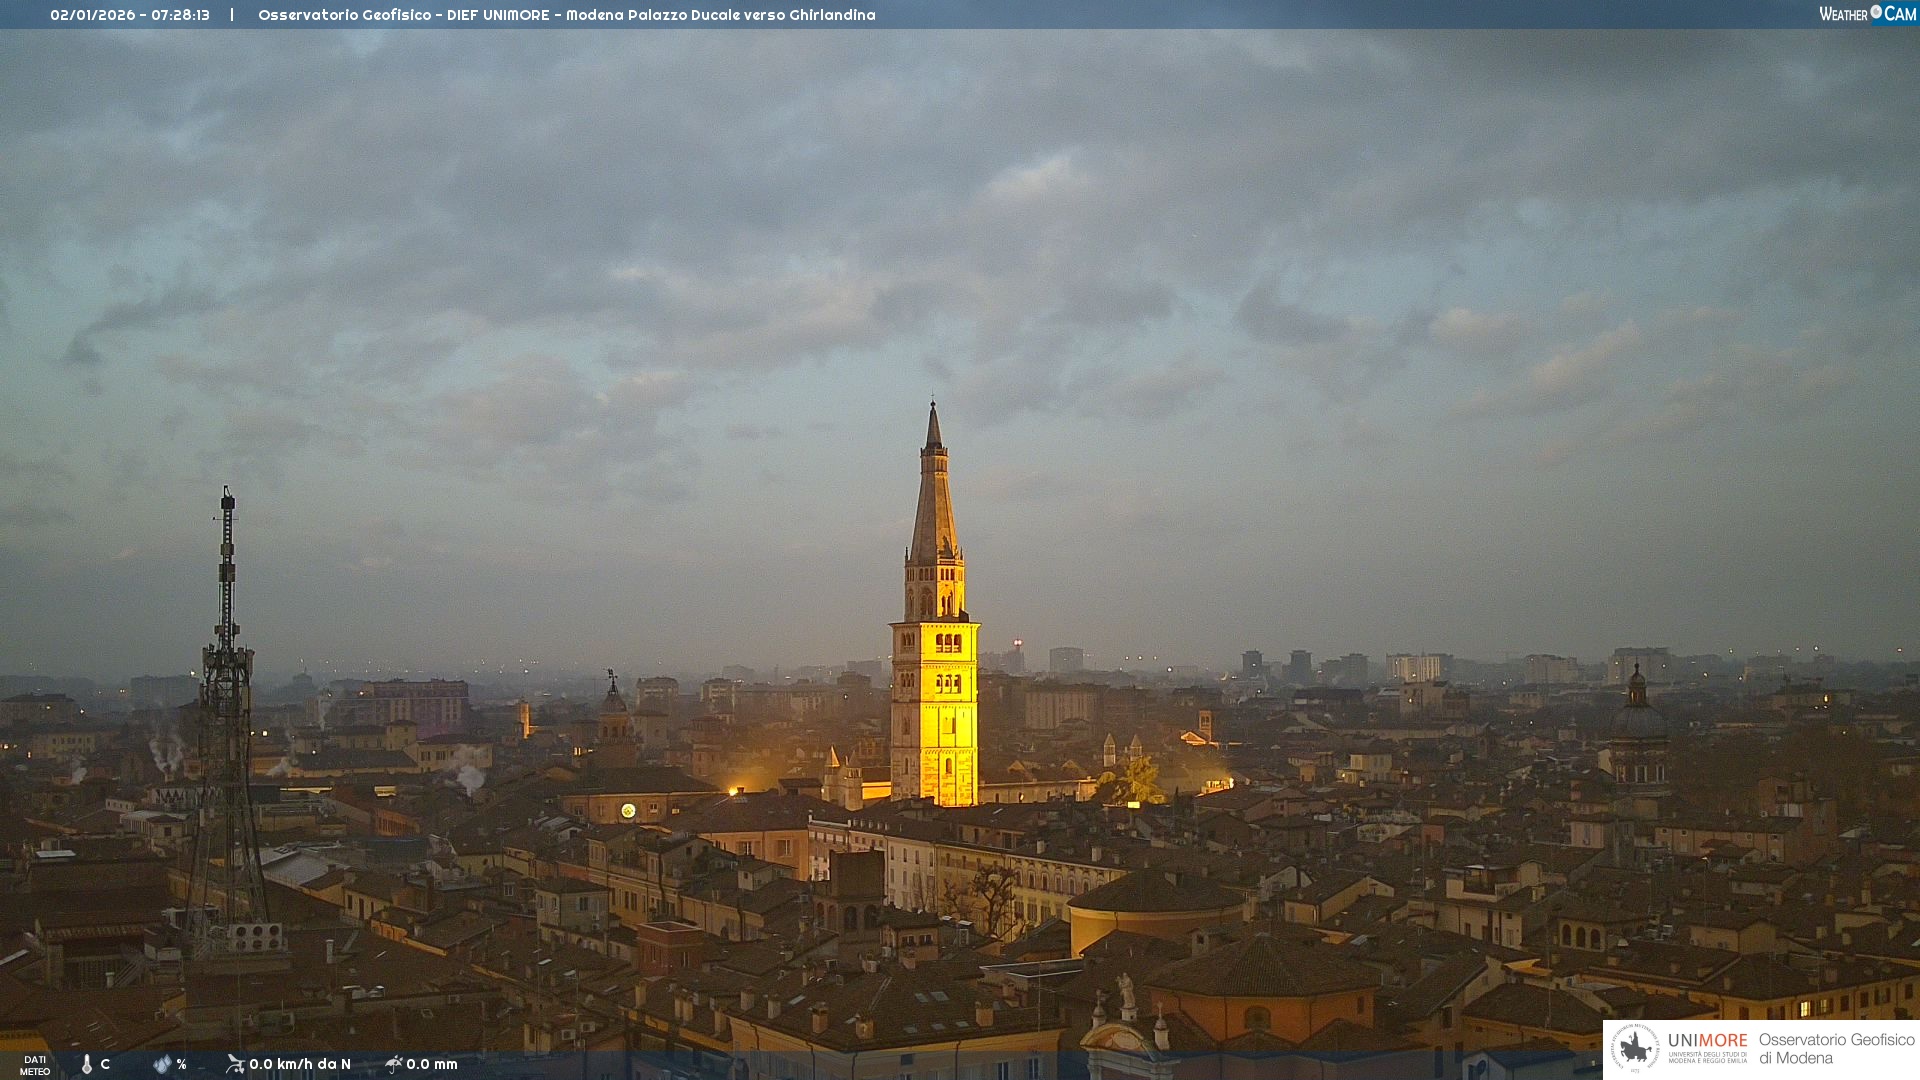This screenshot has width=1920, height=1080.
Task: Click the C temperature unit label
Action: (x=105, y=1064)
